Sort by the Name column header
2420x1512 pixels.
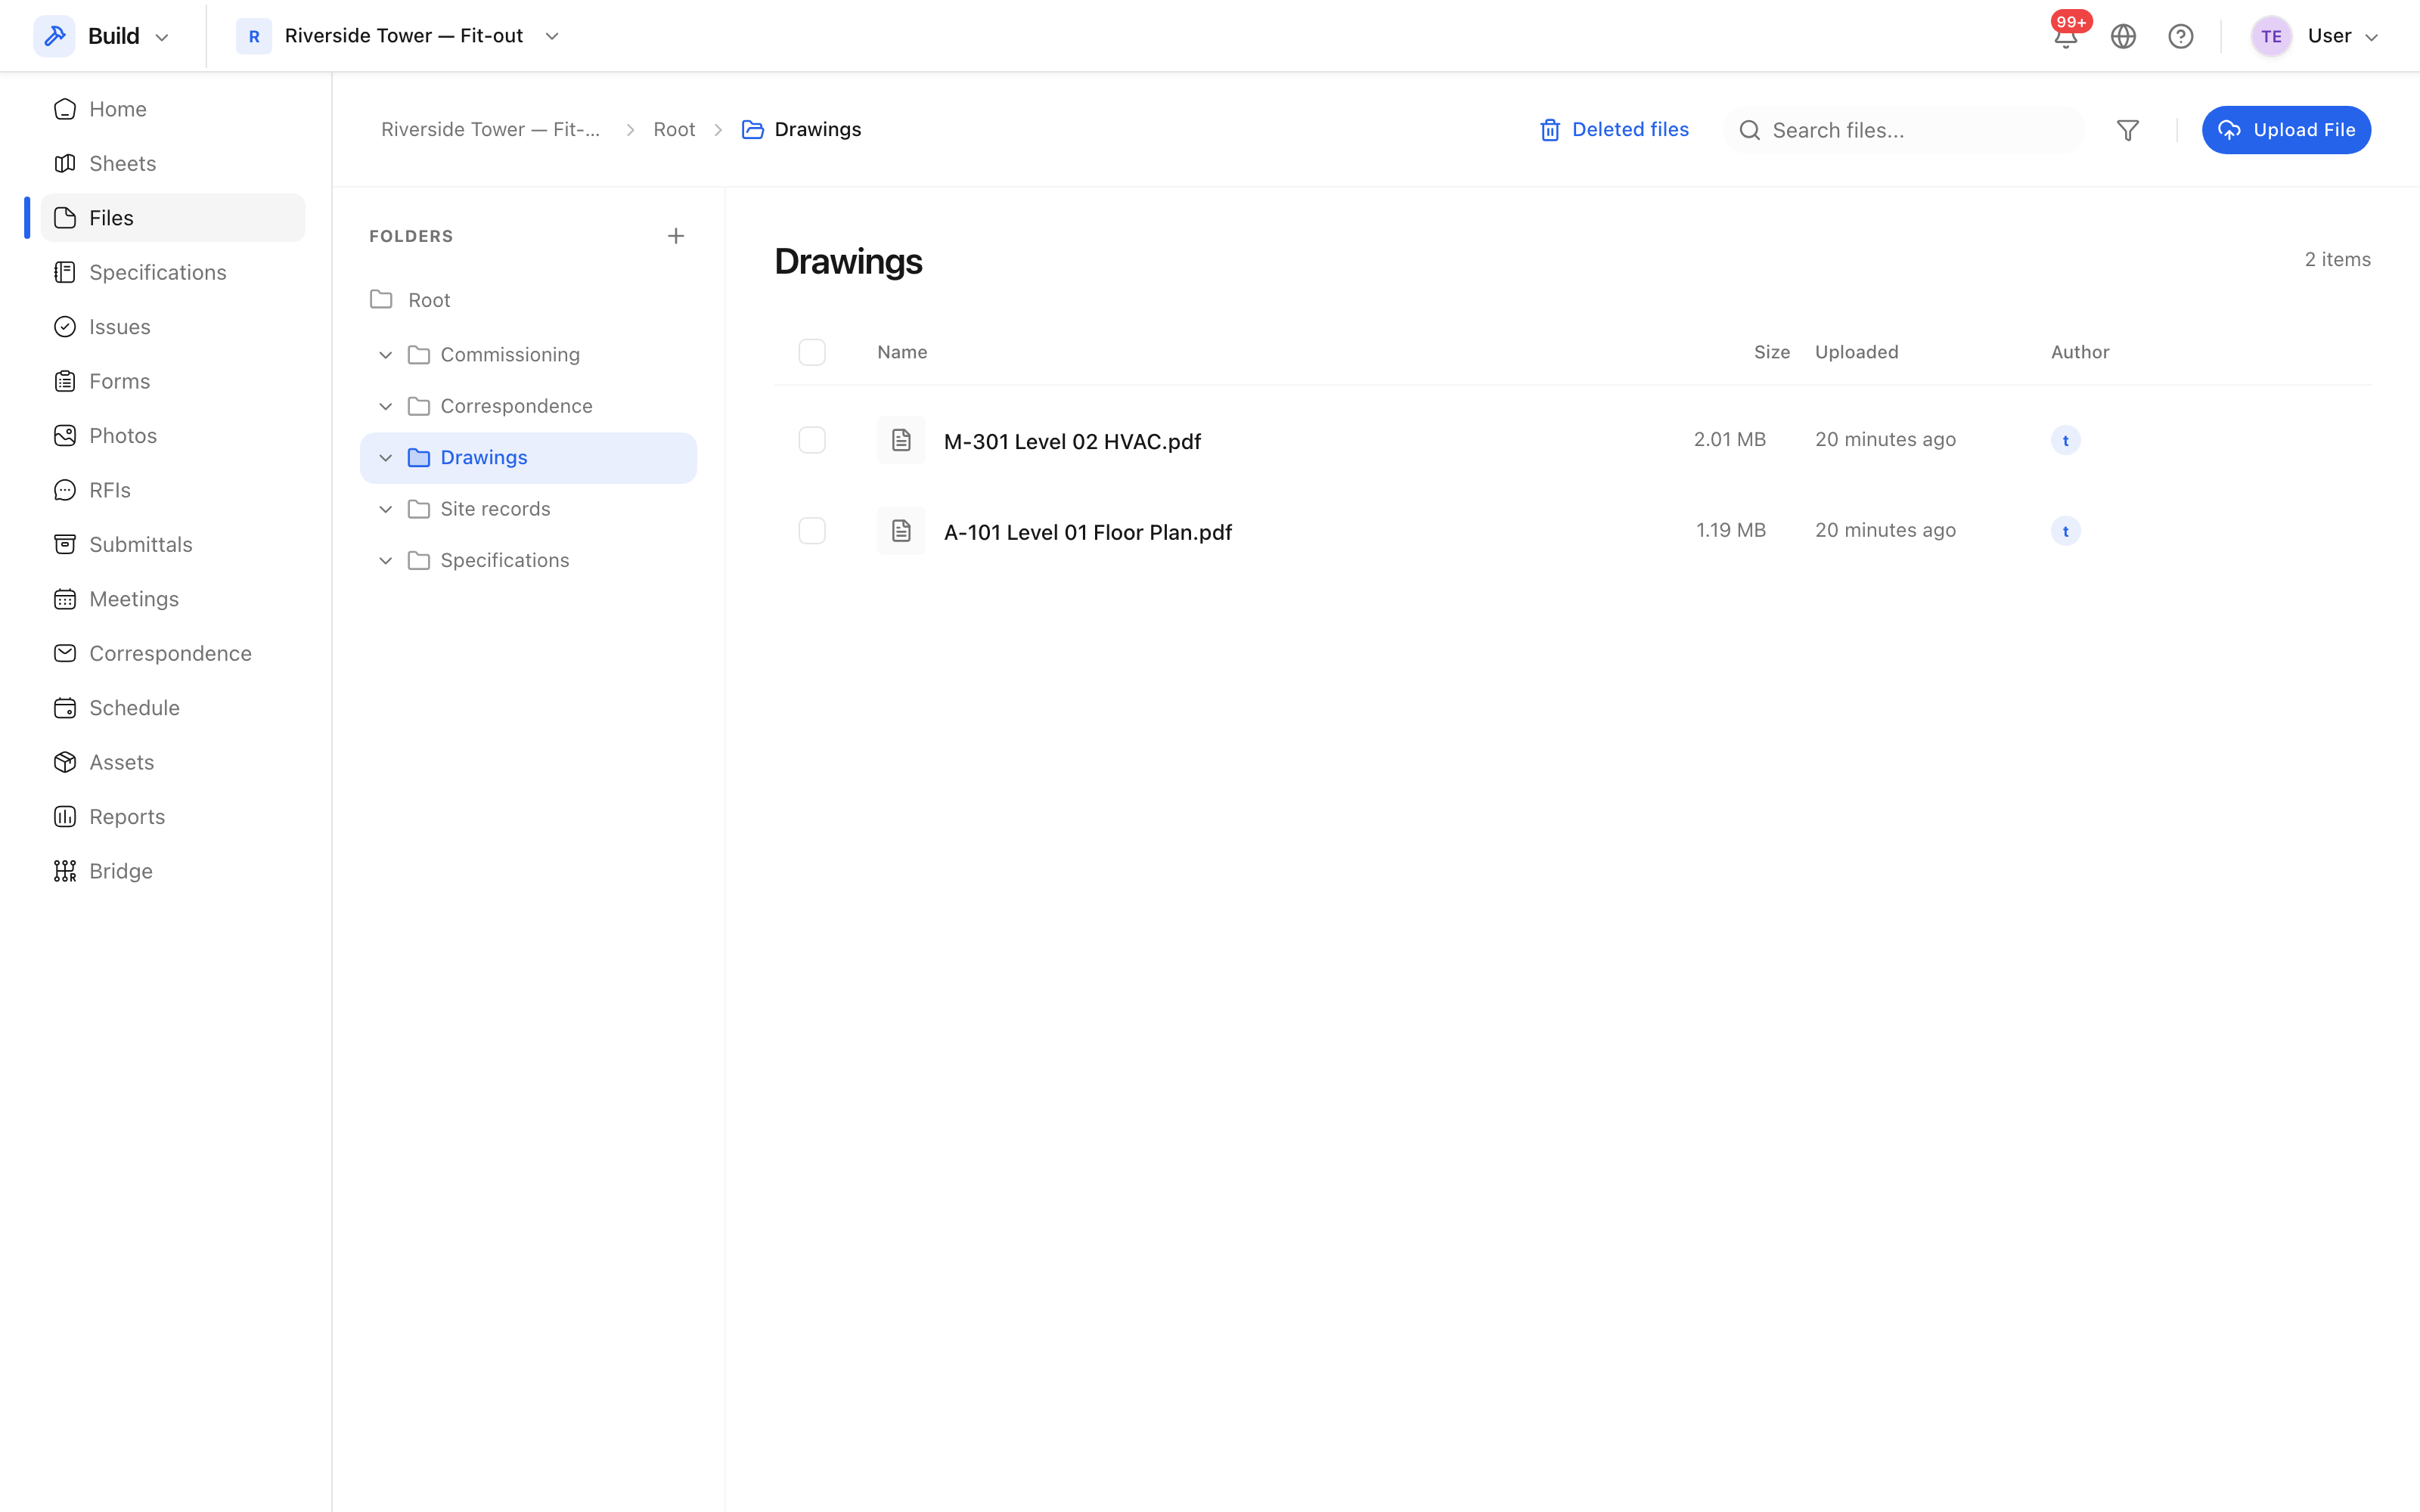tap(902, 352)
